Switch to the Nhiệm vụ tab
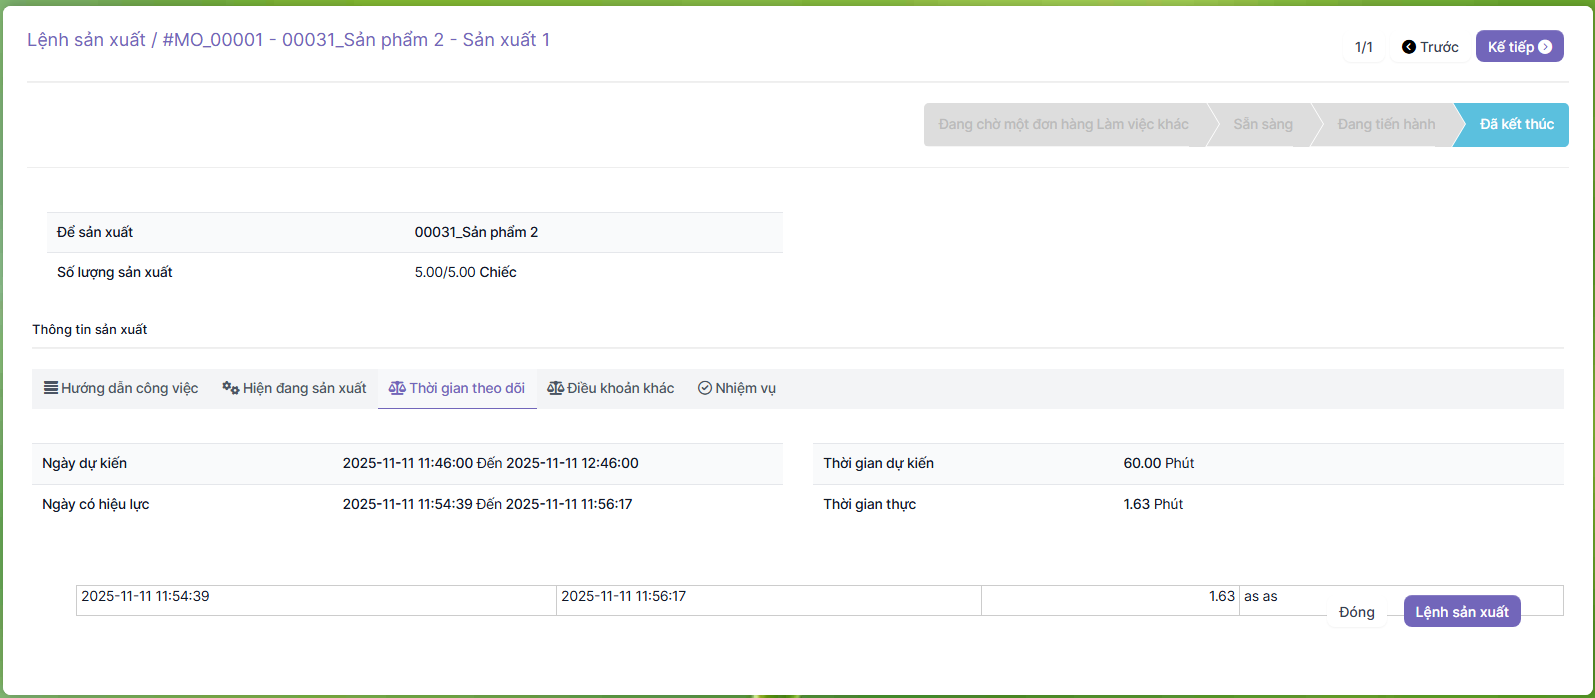 tap(745, 388)
